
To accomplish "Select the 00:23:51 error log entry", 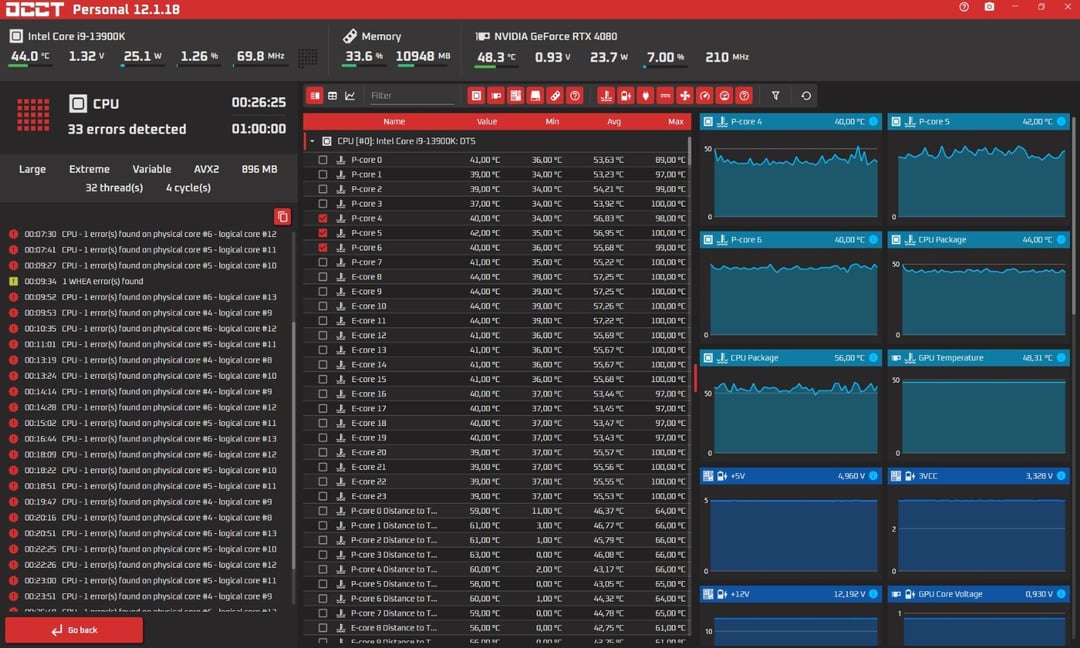I will [x=145, y=596].
